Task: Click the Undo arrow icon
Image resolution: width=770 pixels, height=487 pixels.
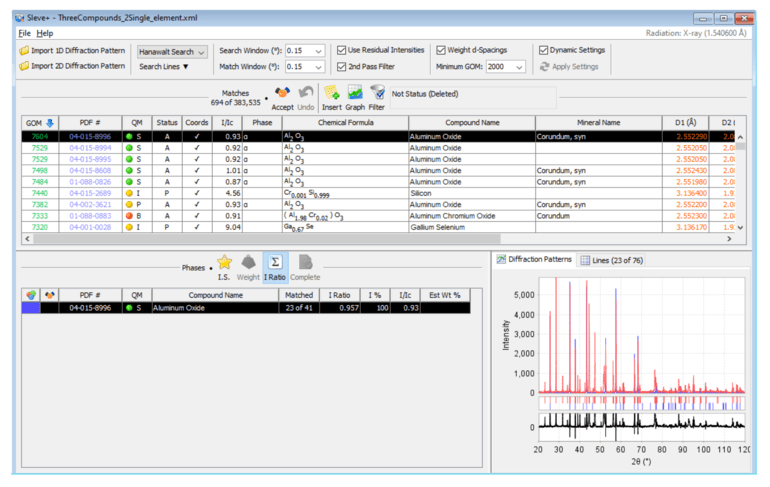Action: 306,92
